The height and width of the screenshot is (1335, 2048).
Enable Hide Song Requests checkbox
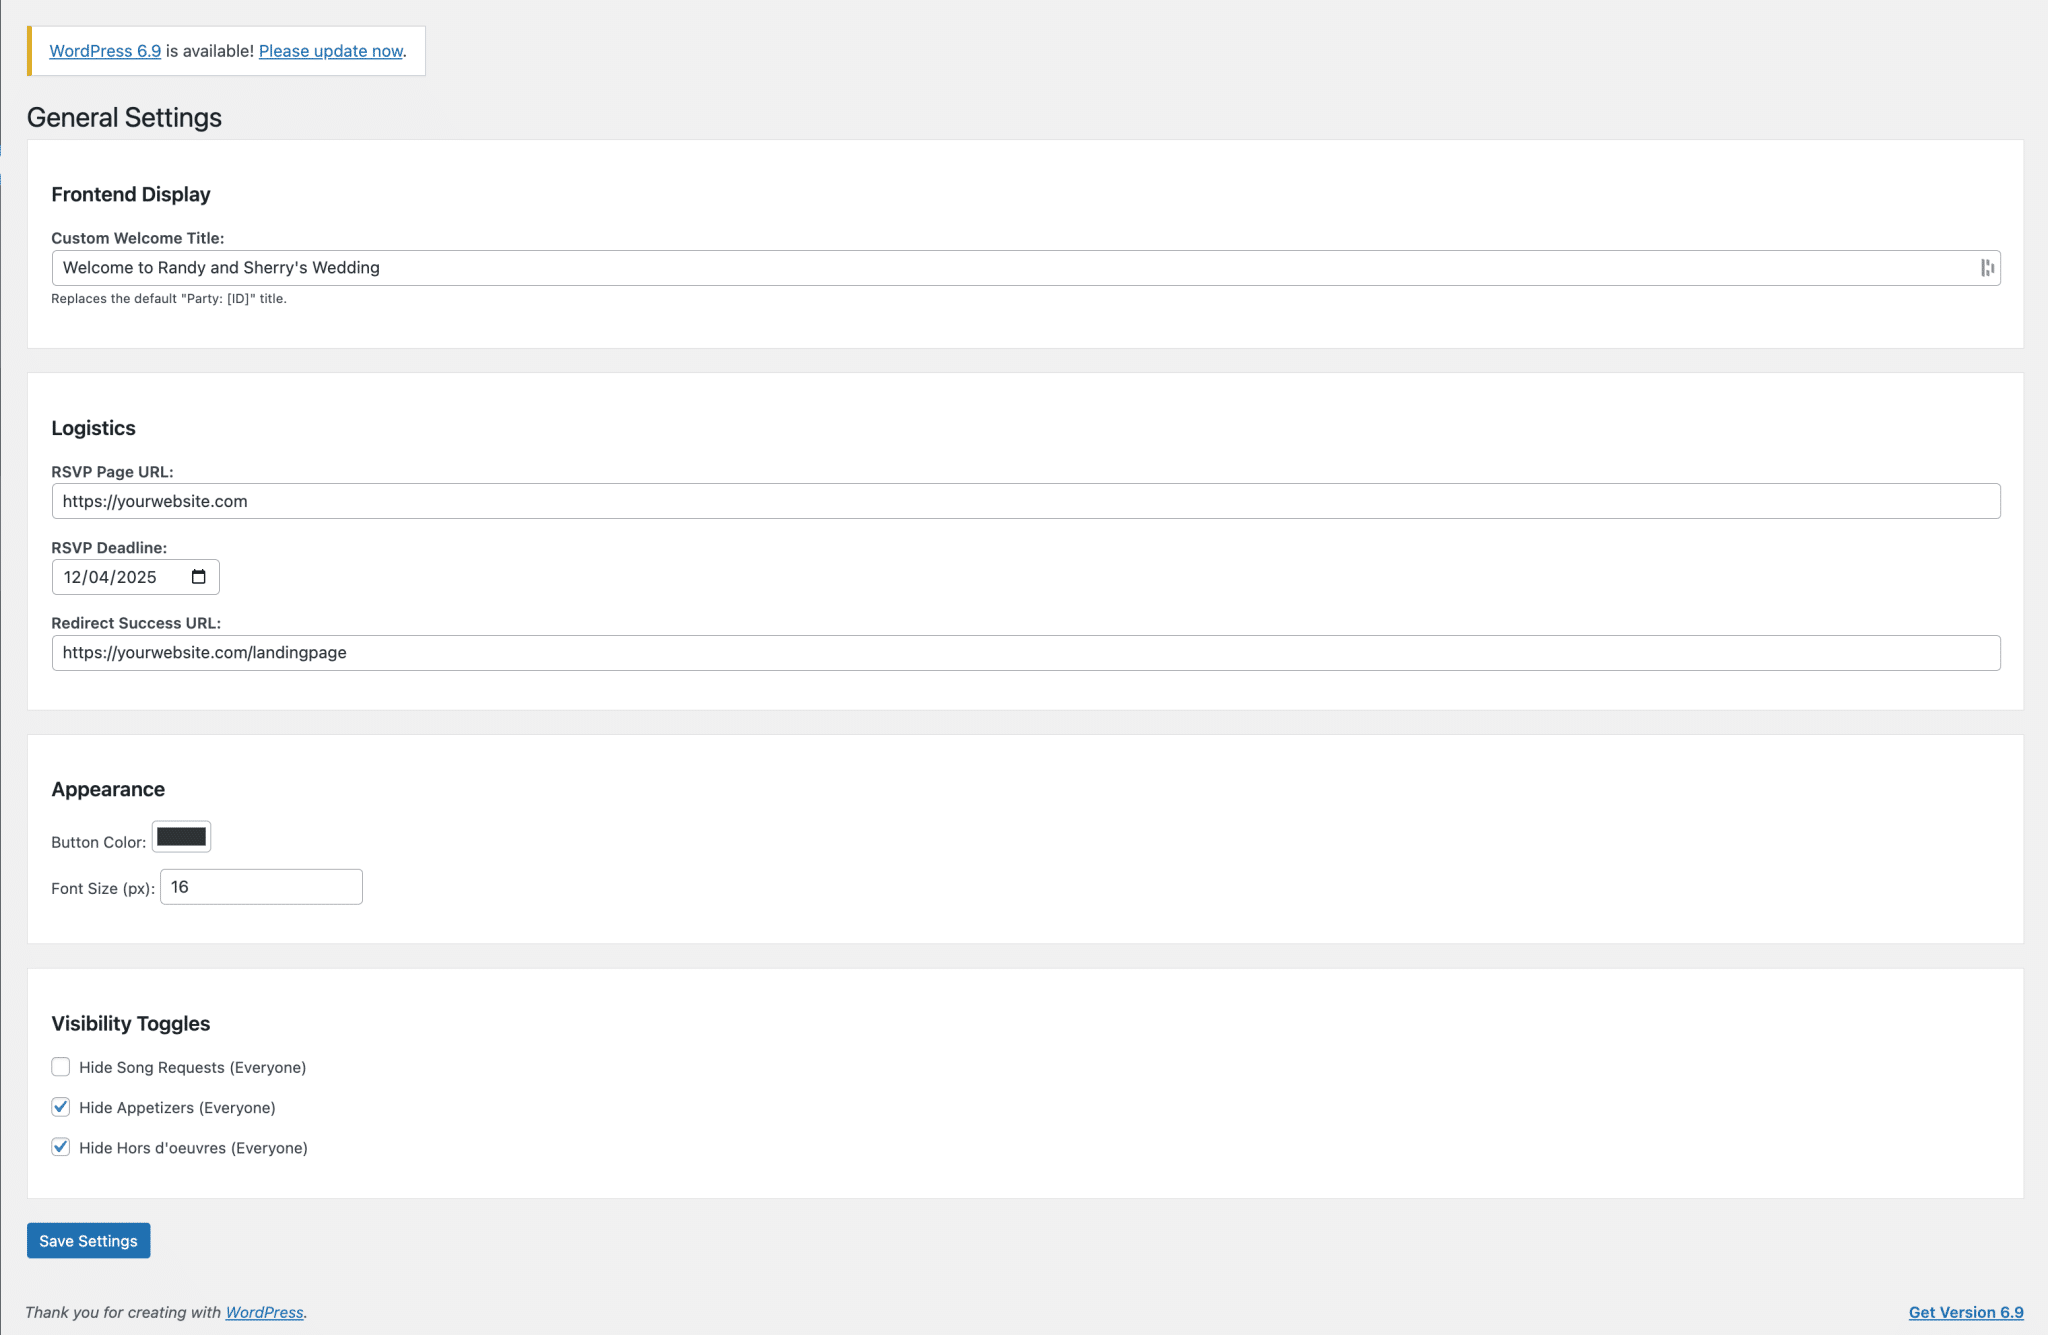click(61, 1067)
